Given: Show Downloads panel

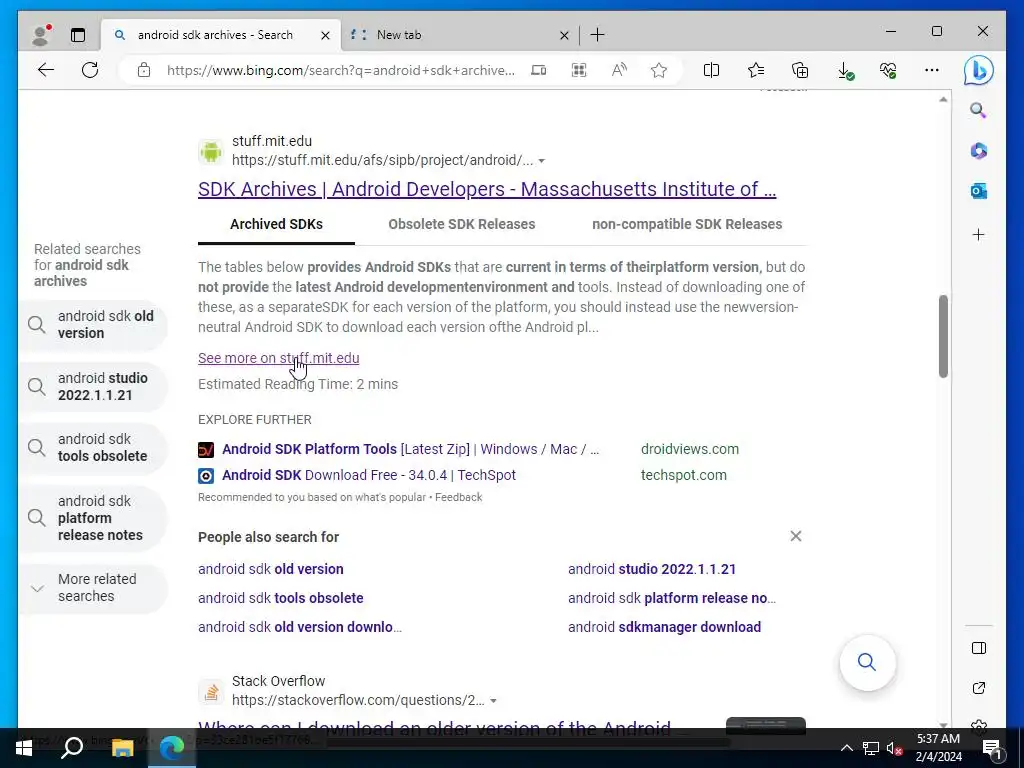Looking at the screenshot, I should [x=845, y=71].
